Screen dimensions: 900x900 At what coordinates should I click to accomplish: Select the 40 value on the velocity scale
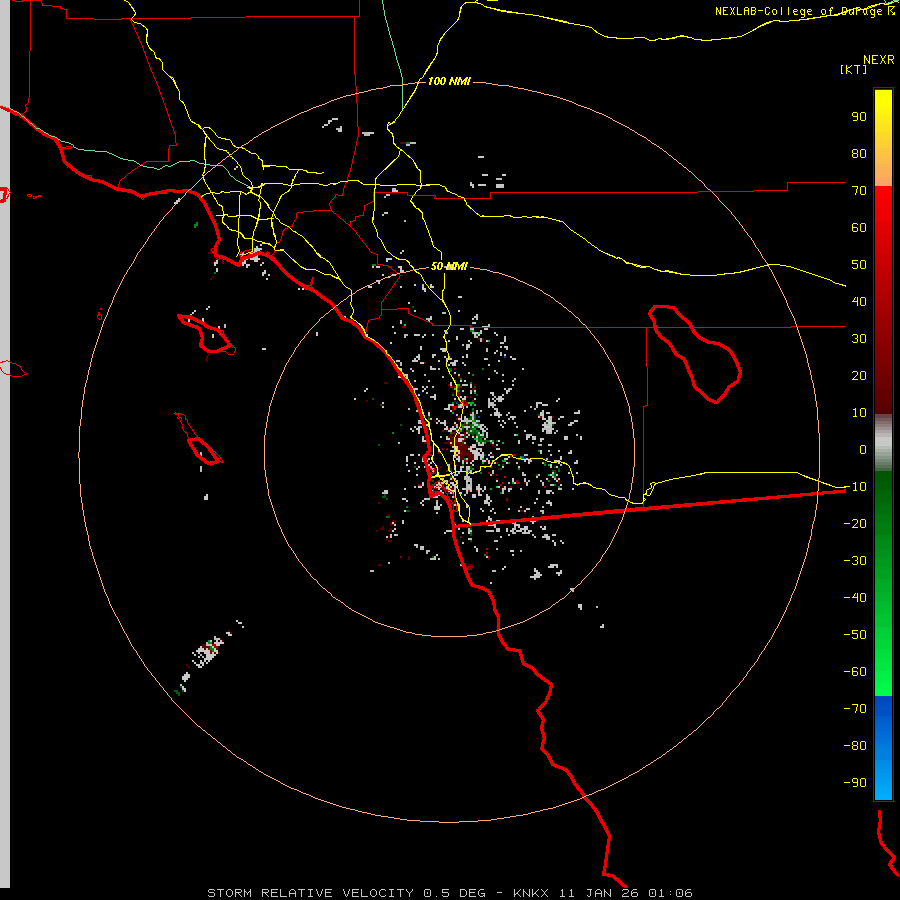(859, 301)
